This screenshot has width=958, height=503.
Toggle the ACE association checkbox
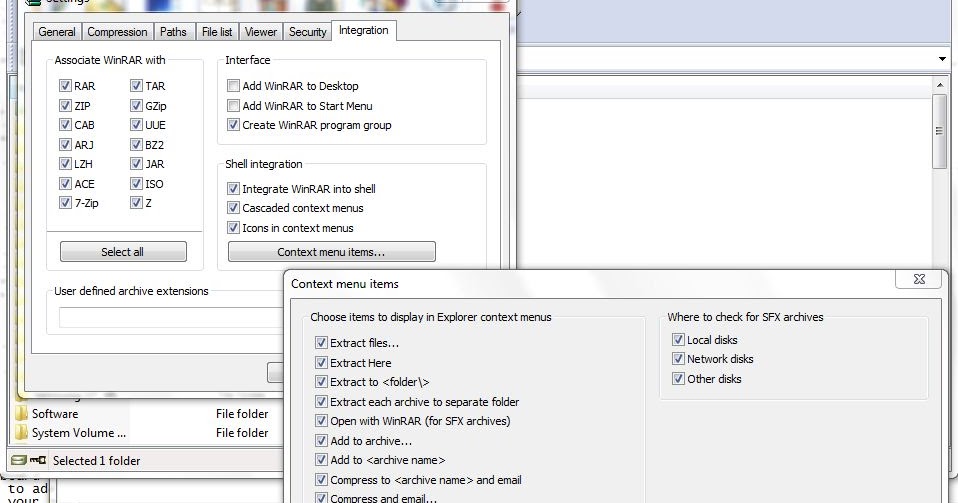pos(65,183)
